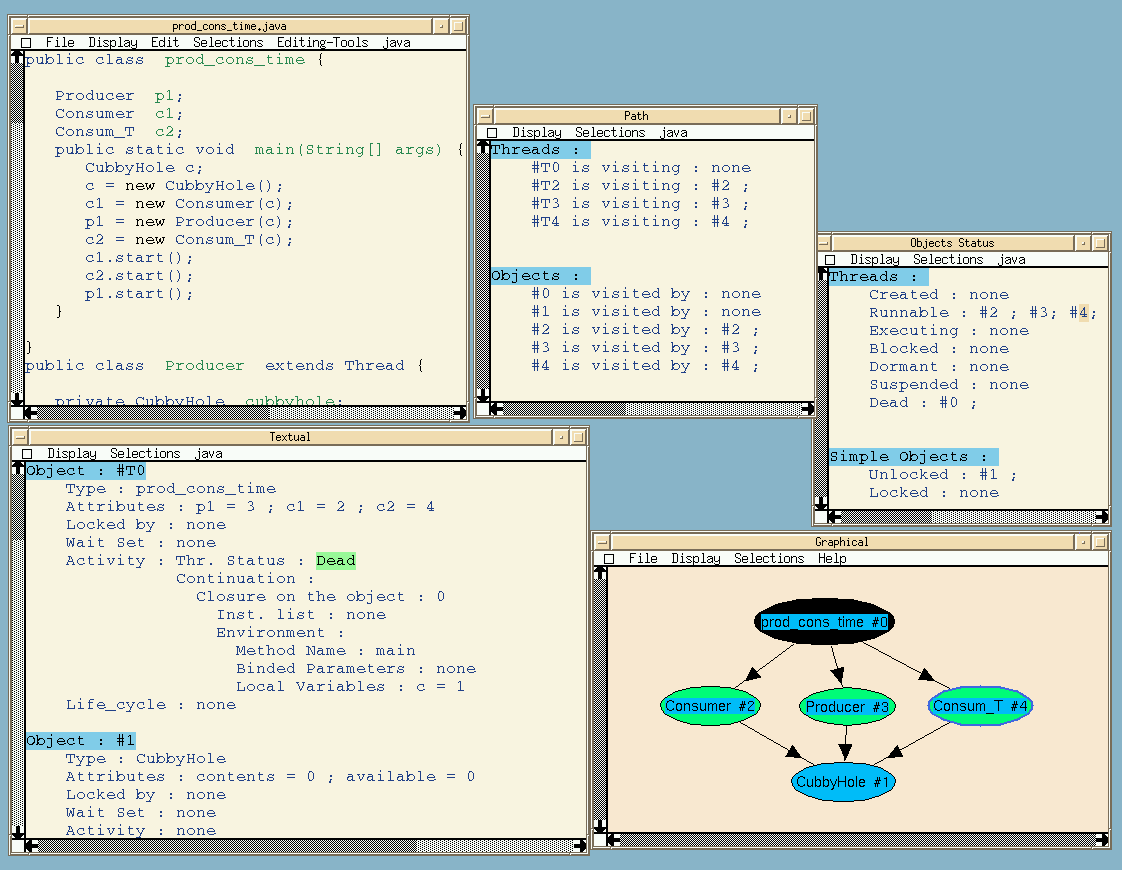
Task: Open Display menu in prod_cons_time.java window
Action: click(x=112, y=42)
